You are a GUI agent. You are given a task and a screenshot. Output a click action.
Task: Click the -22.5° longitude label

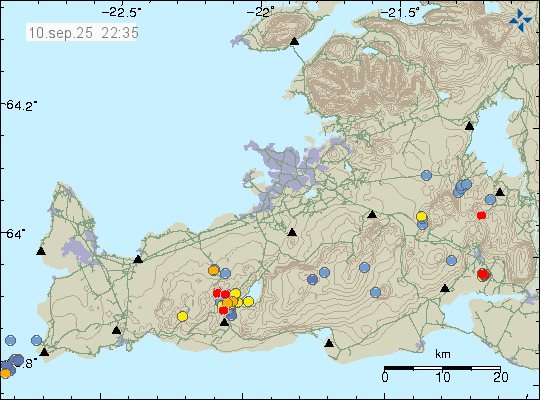coord(121,13)
